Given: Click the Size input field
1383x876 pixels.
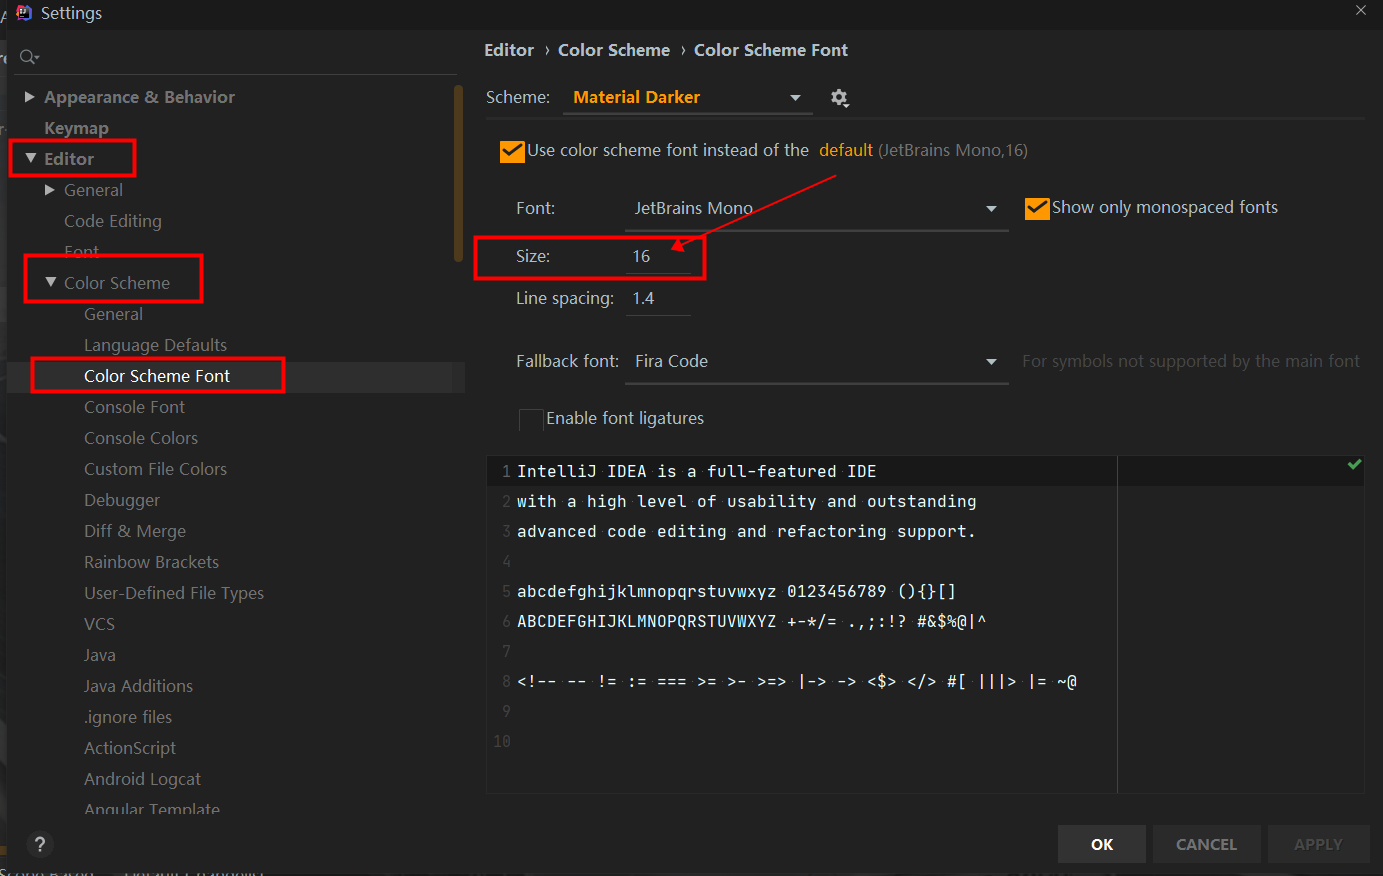Looking at the screenshot, I should tap(658, 257).
